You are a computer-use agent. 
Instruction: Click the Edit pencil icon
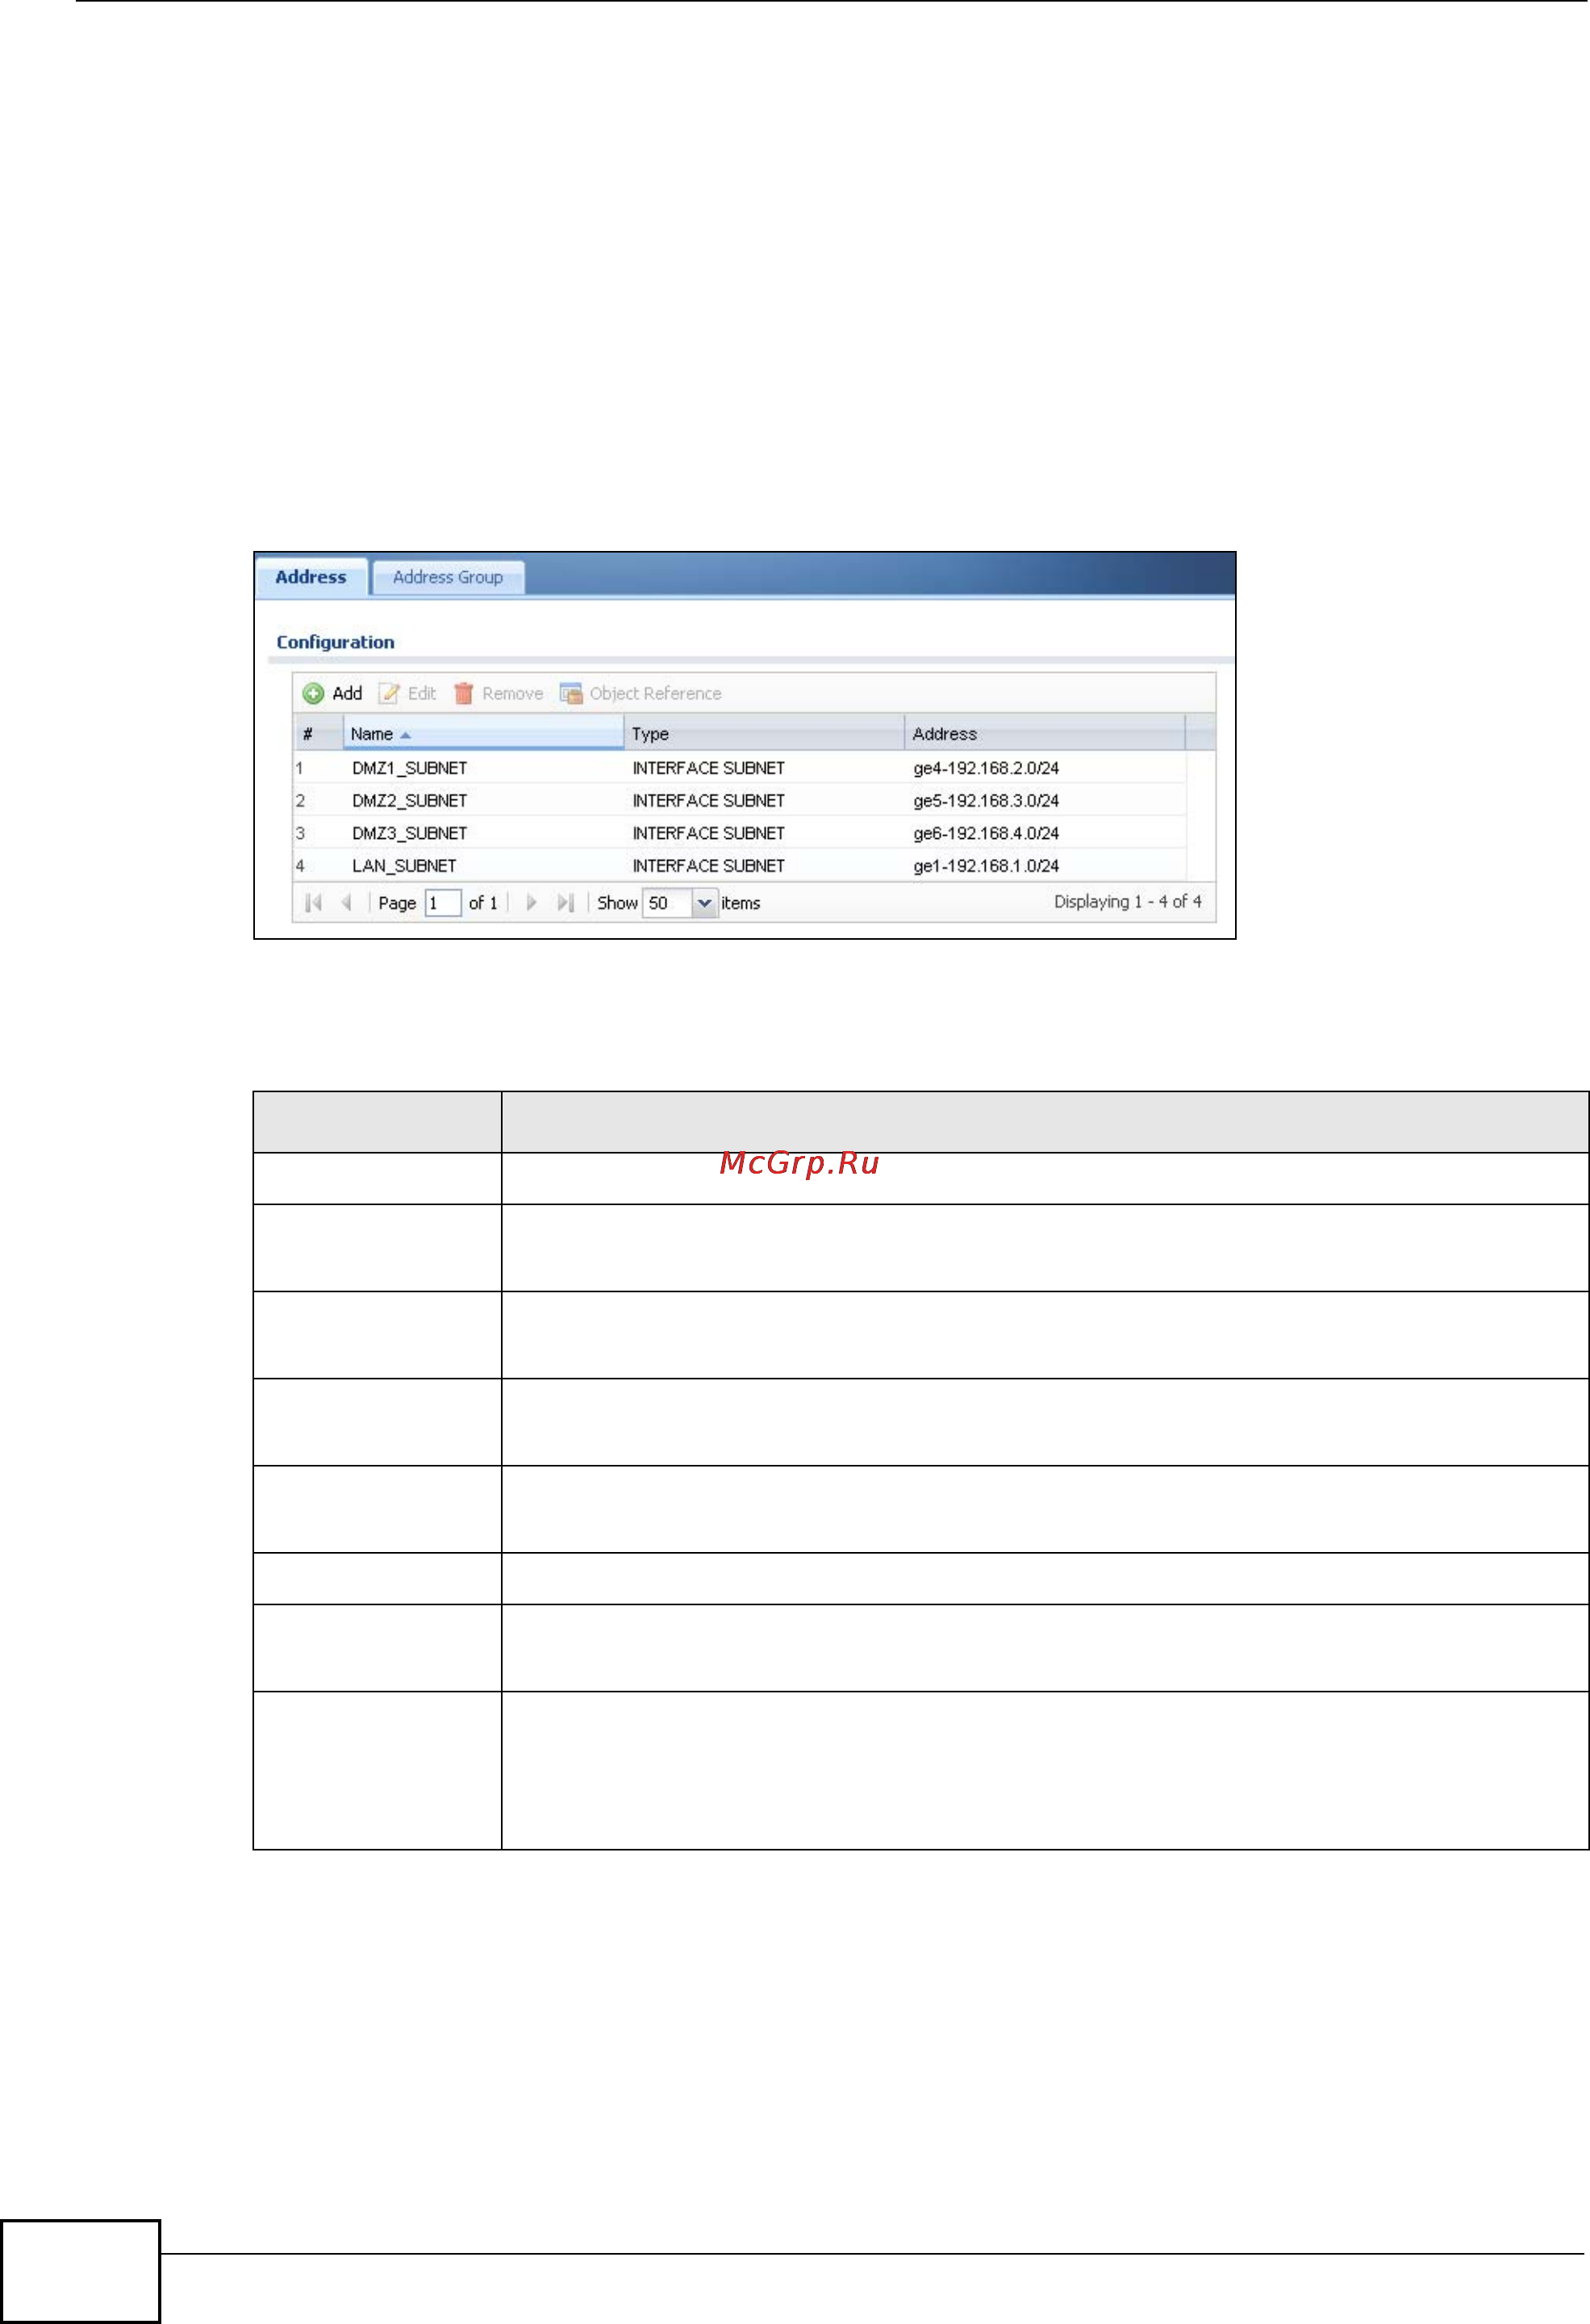pos(388,693)
